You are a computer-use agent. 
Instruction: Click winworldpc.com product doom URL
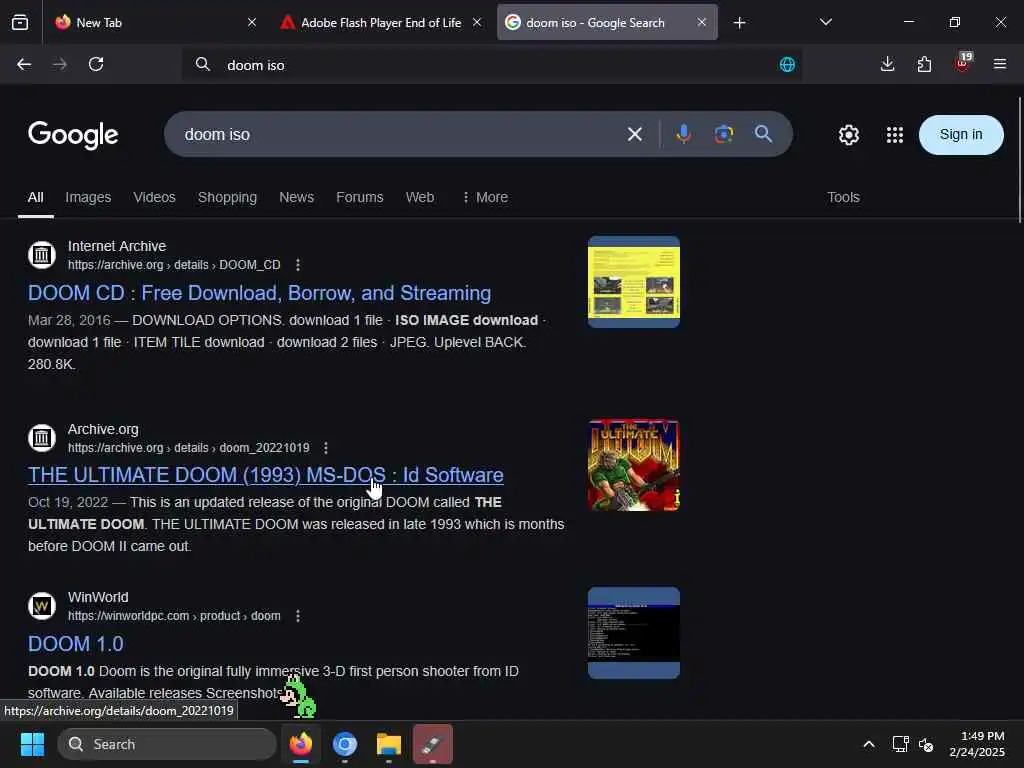[174, 616]
